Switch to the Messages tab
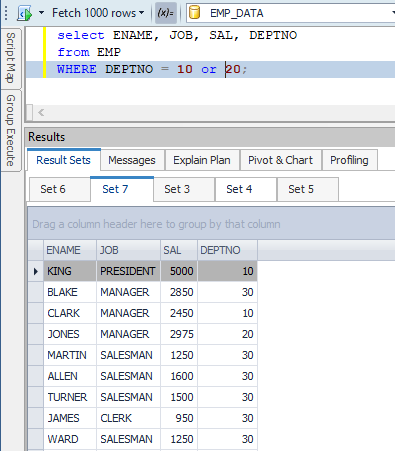 pyautogui.click(x=132, y=160)
